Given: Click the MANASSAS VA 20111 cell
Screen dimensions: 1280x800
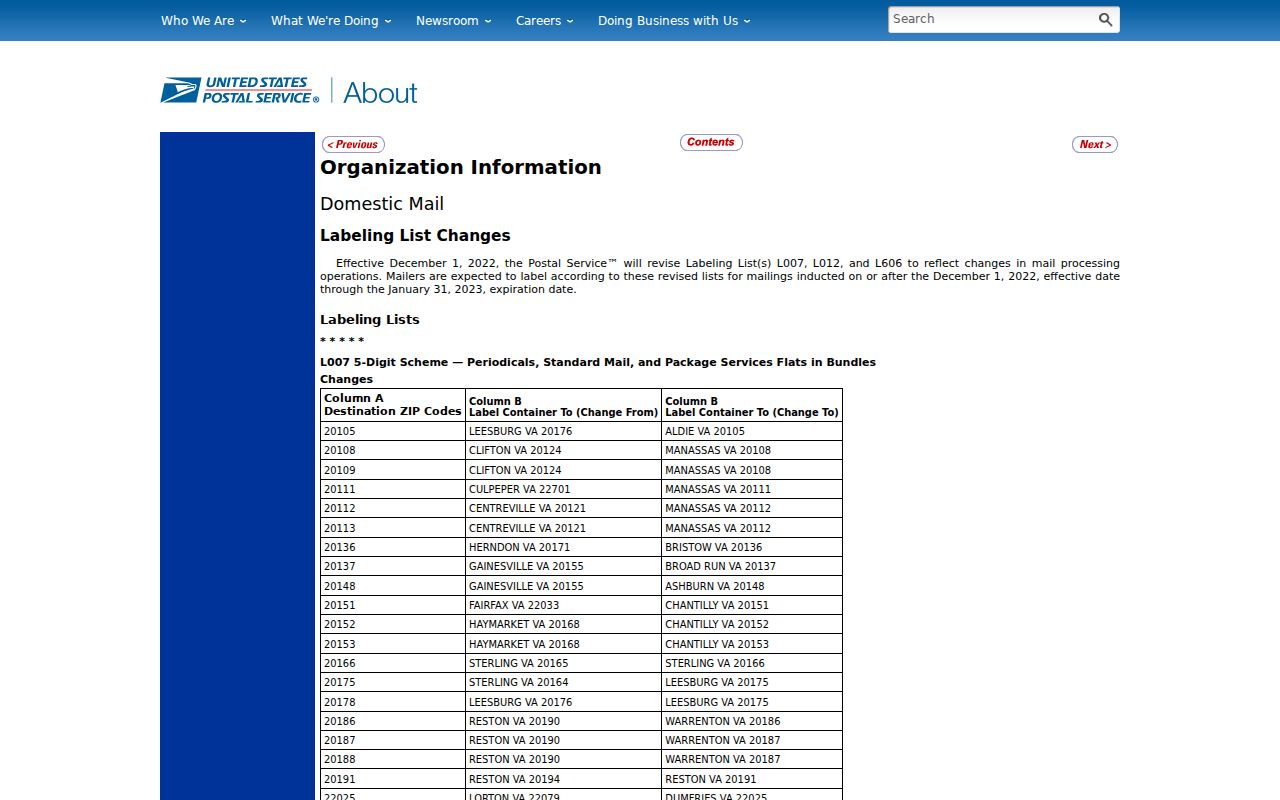Looking at the screenshot, I should [x=752, y=489].
